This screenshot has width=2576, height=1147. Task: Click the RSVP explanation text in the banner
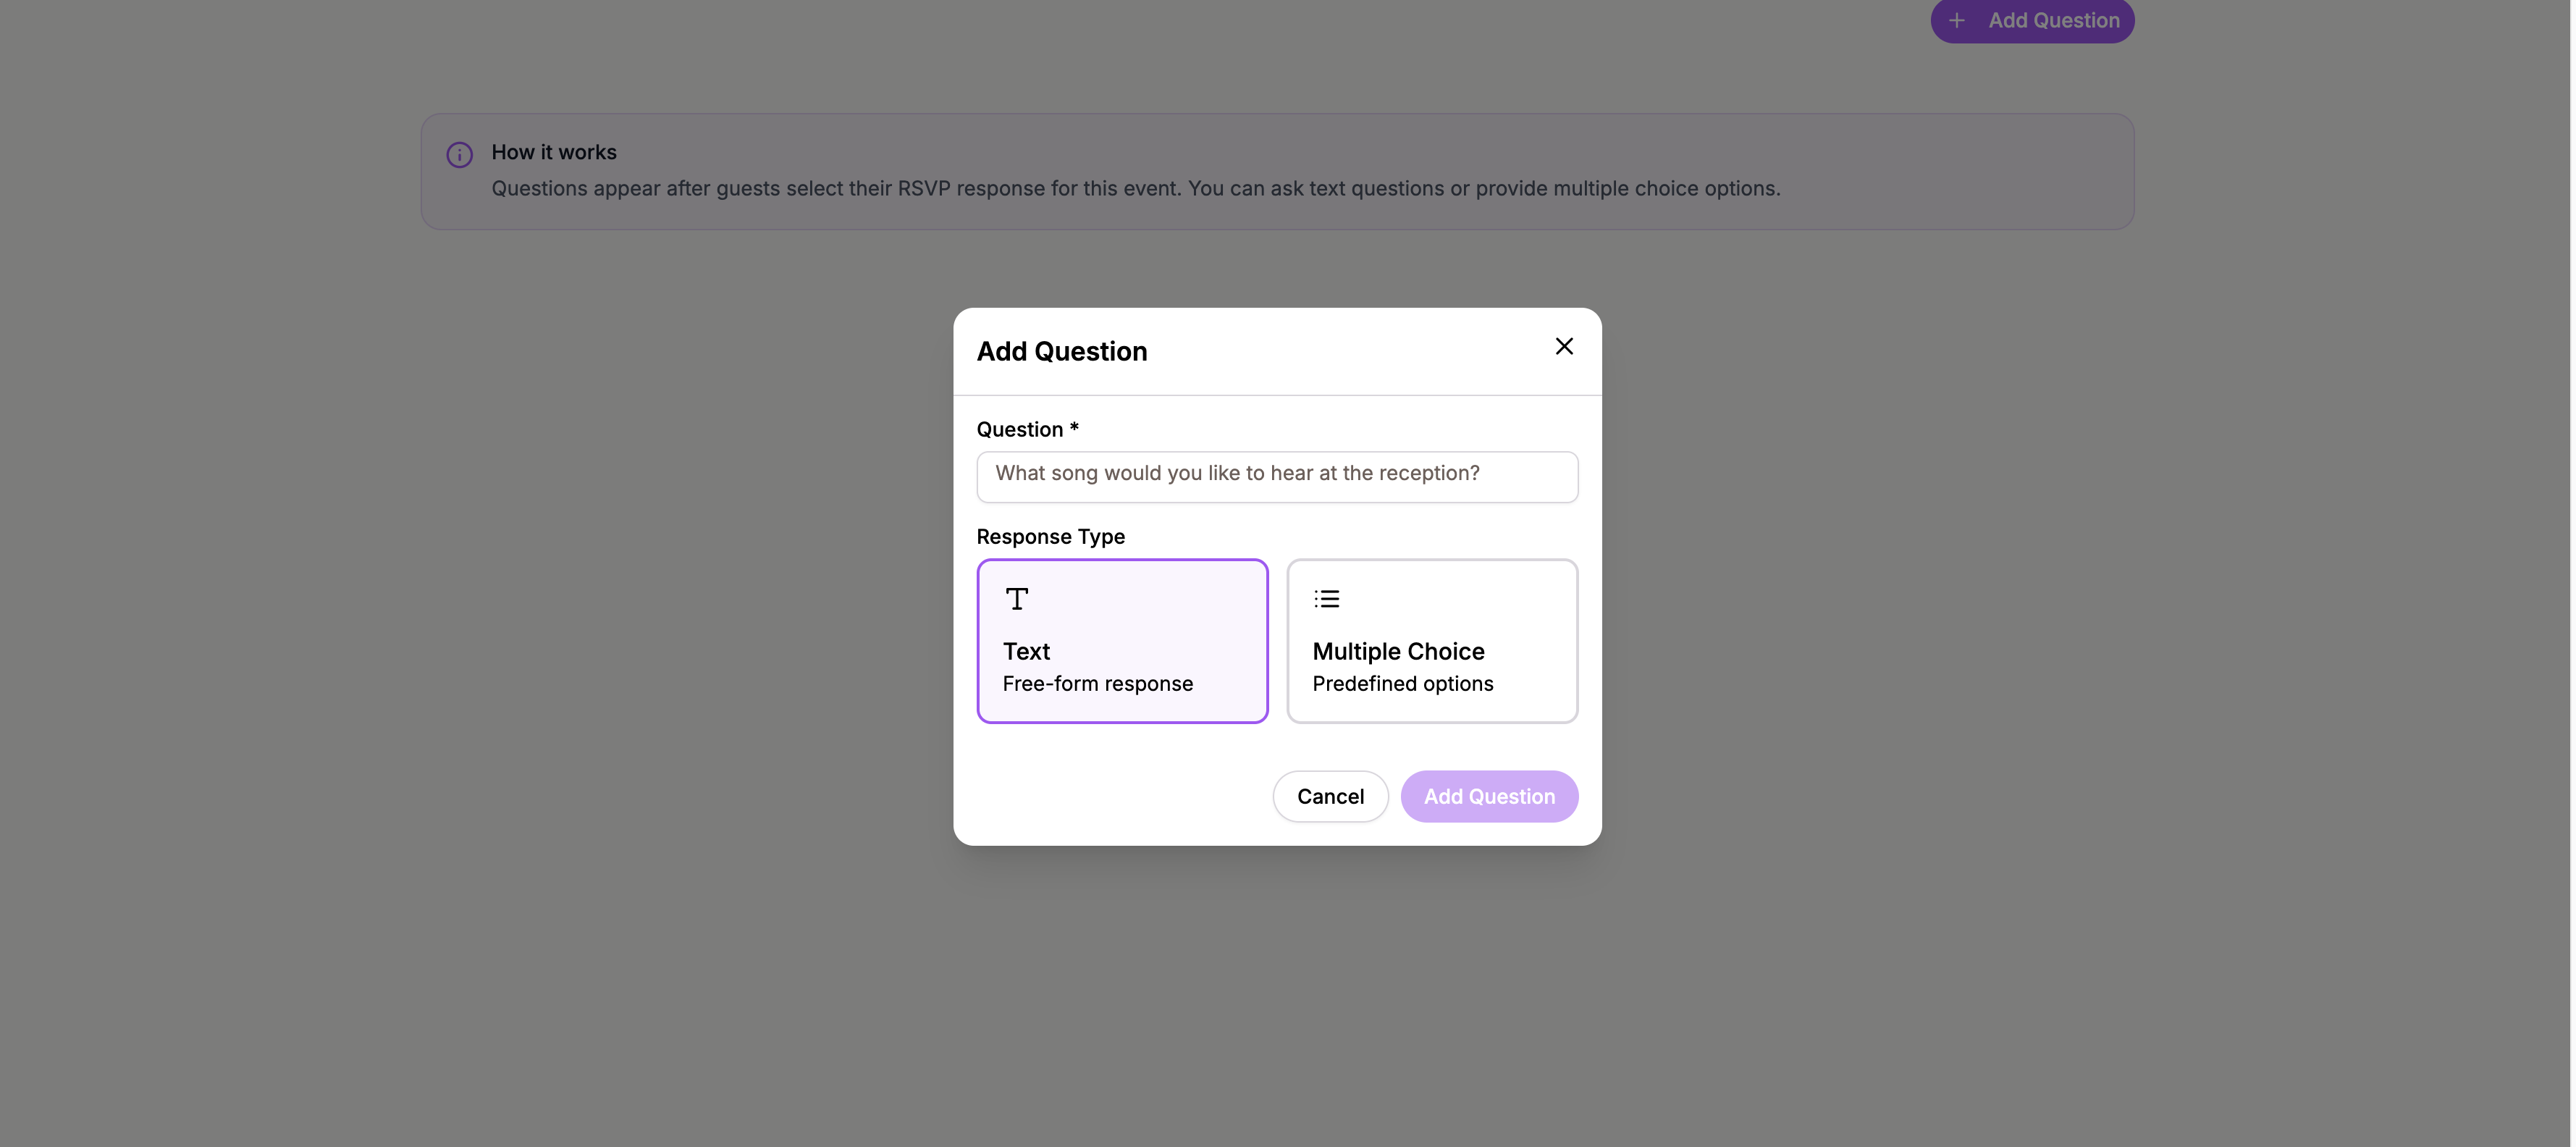pyautogui.click(x=1137, y=188)
